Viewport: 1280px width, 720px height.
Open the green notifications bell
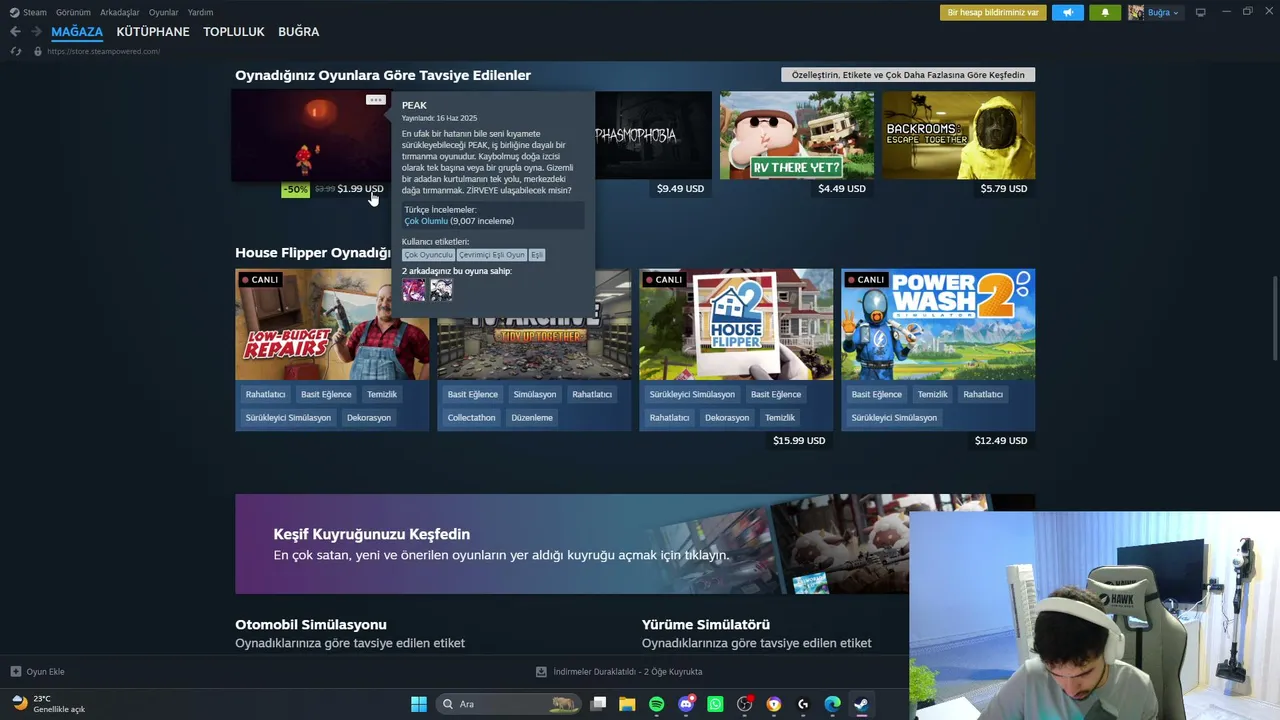coord(1105,12)
